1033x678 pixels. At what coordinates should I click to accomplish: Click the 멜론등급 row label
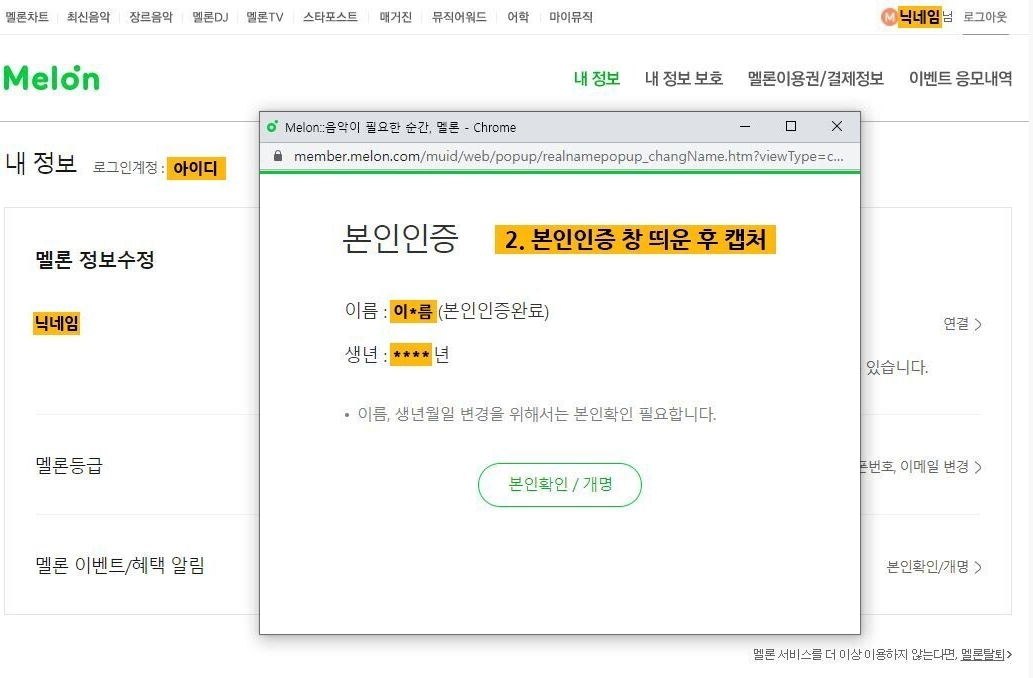(69, 466)
